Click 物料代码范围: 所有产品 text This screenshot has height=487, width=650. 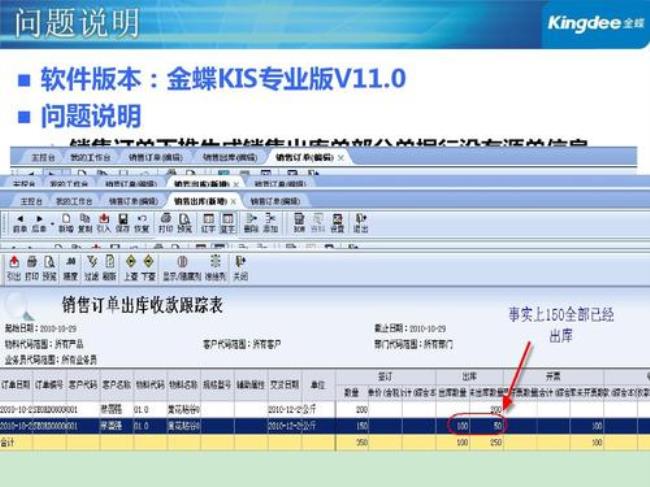[44, 344]
